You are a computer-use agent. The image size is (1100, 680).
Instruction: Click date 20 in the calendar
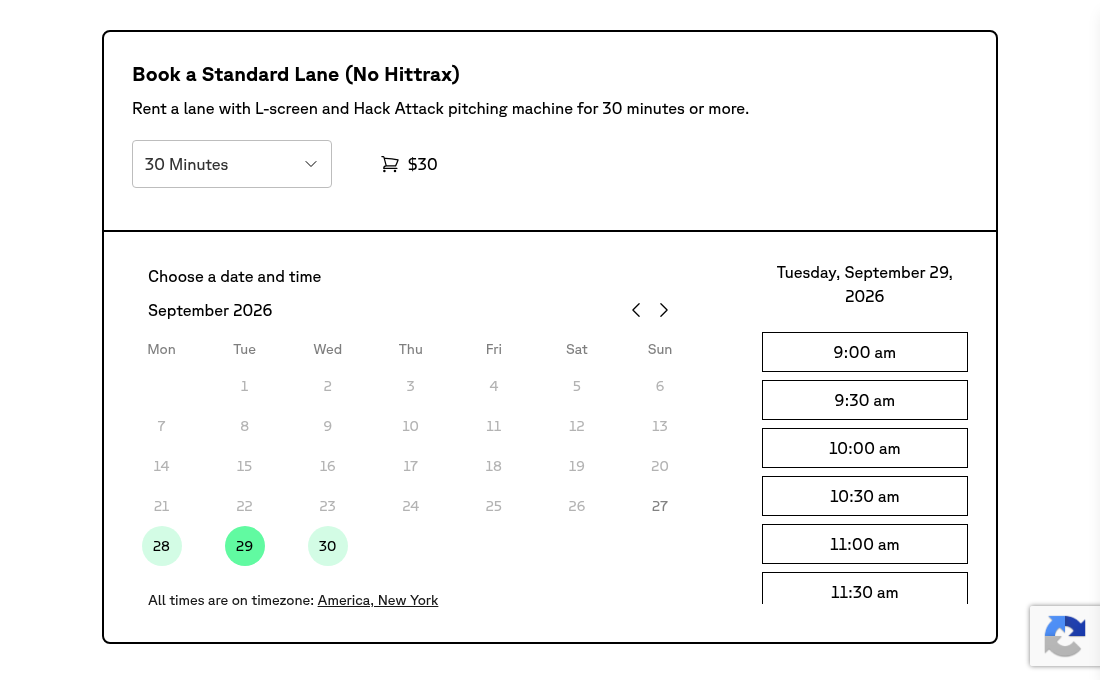click(659, 466)
